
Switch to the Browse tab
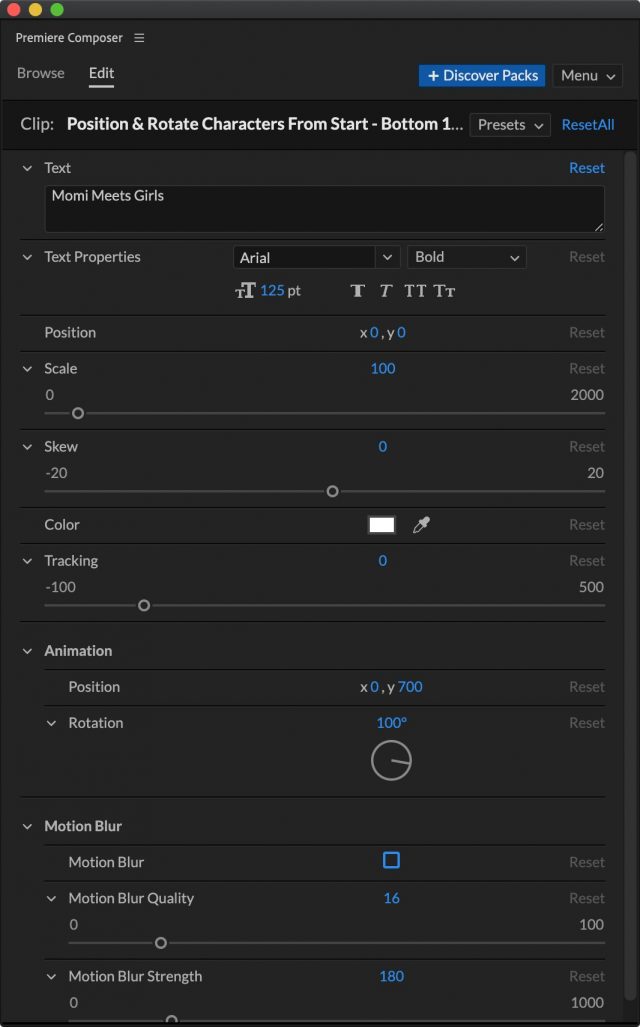[x=41, y=73]
